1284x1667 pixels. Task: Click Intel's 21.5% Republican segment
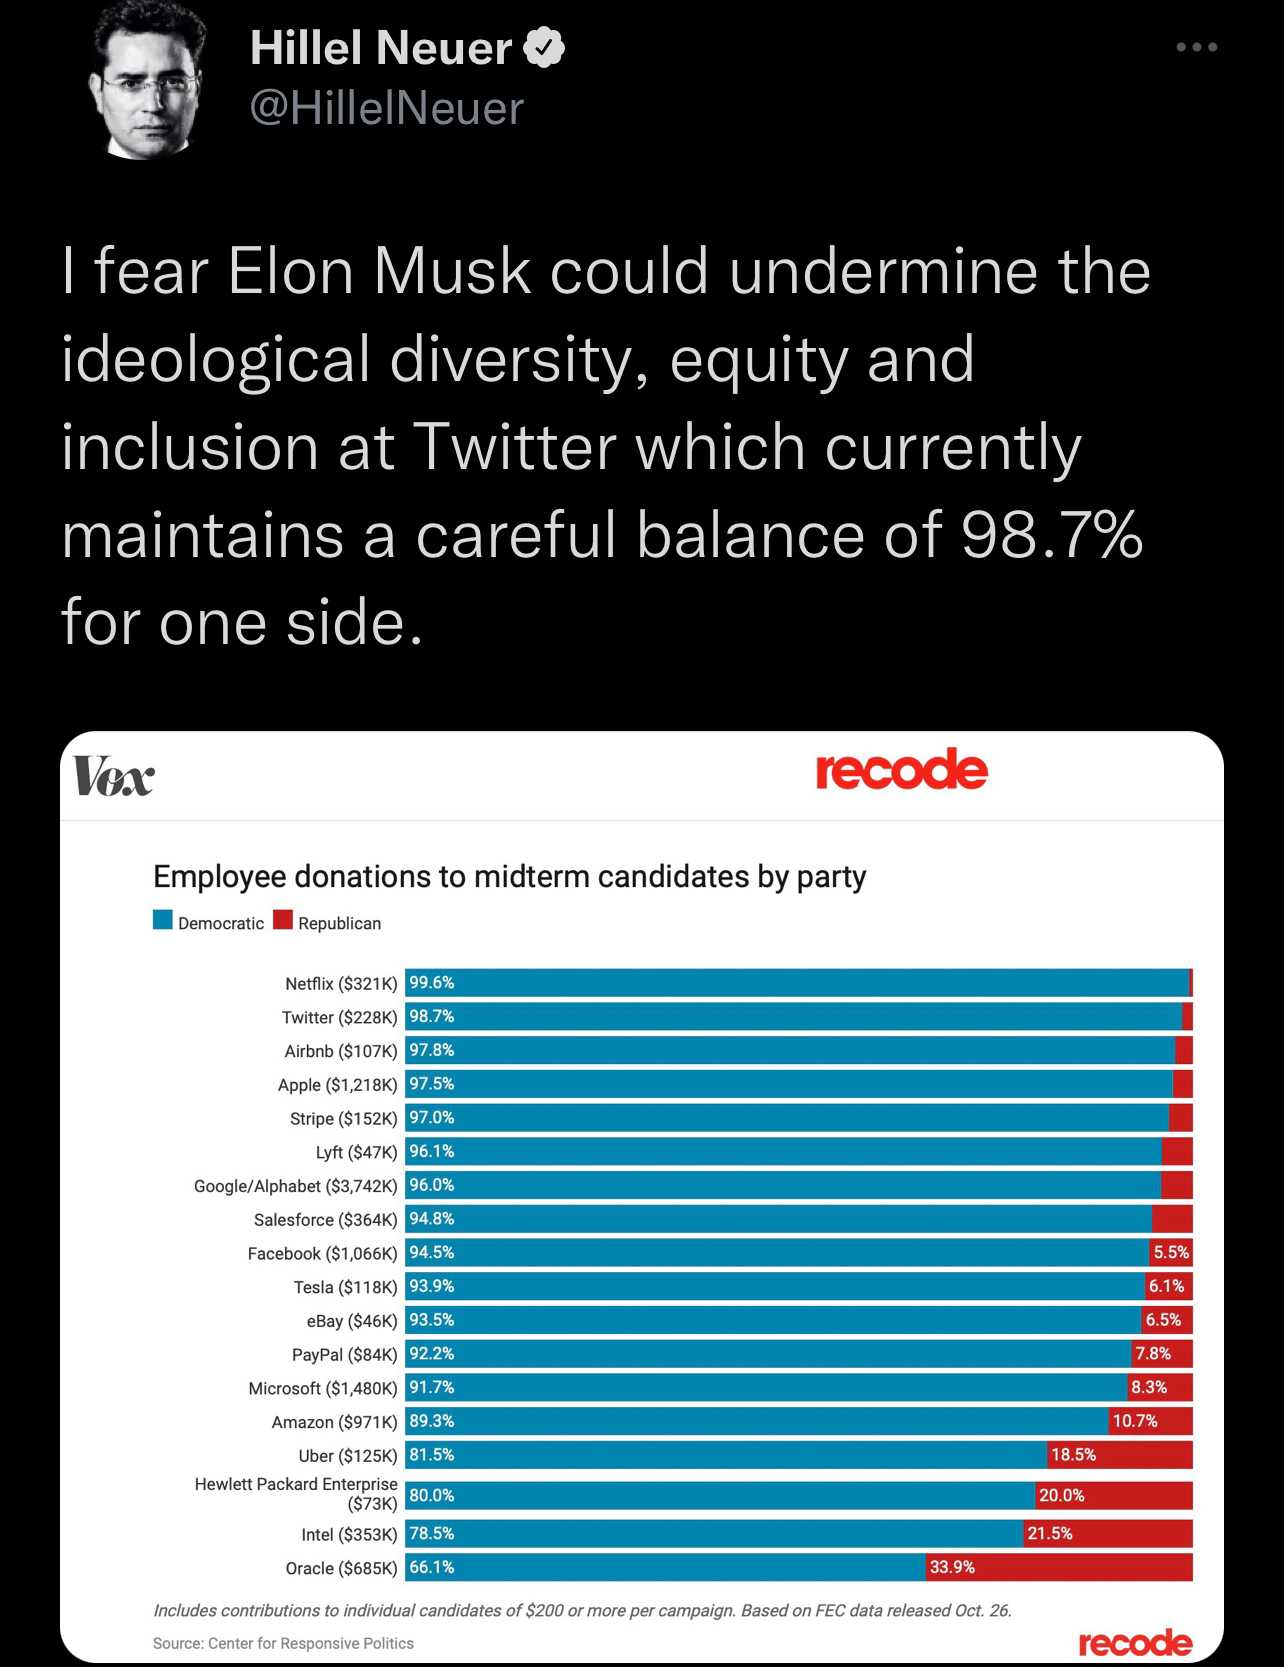coord(1108,1533)
